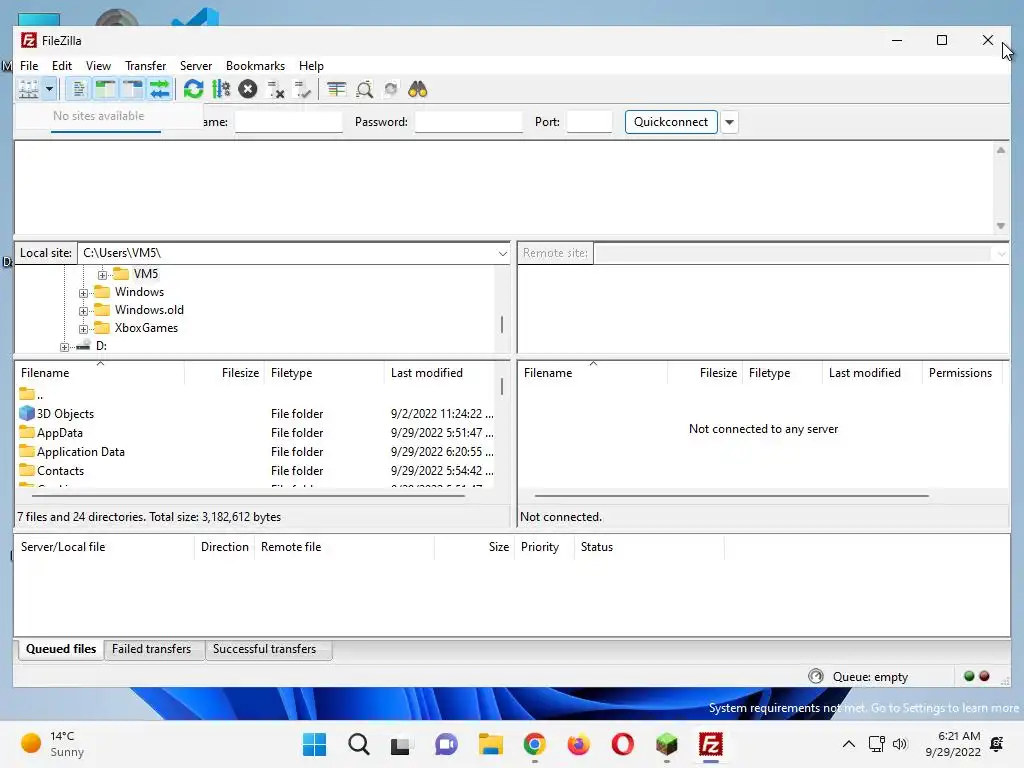
Task: Launch Firefox from taskbar
Action: click(x=579, y=744)
